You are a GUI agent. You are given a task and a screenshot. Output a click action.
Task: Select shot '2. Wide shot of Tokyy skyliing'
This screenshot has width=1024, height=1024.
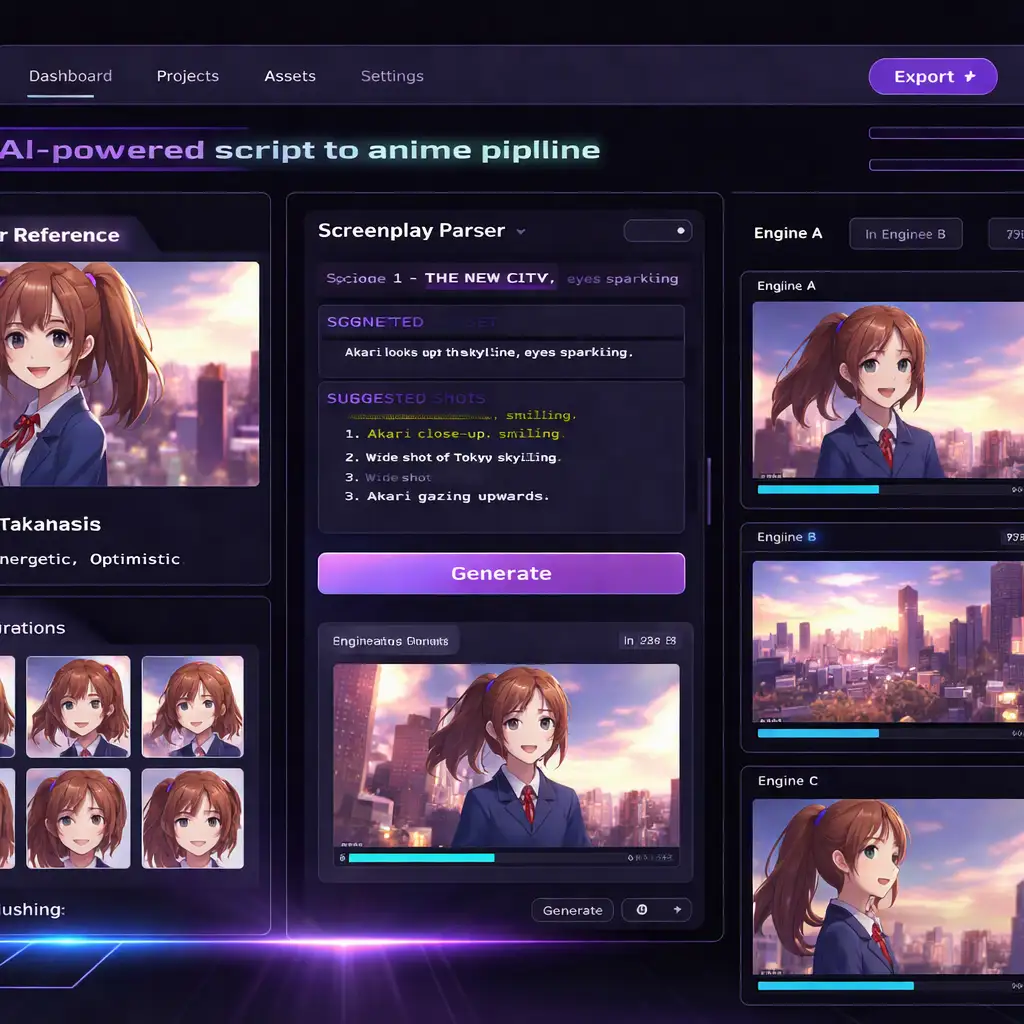[x=453, y=458]
